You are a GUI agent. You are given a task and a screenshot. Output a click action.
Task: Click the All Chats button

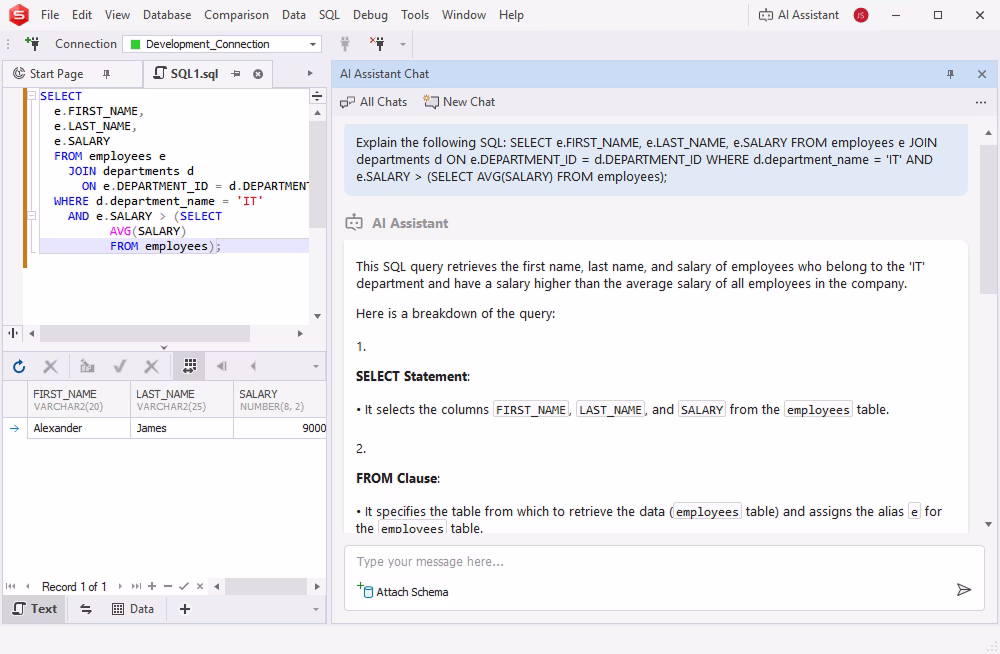tap(374, 102)
